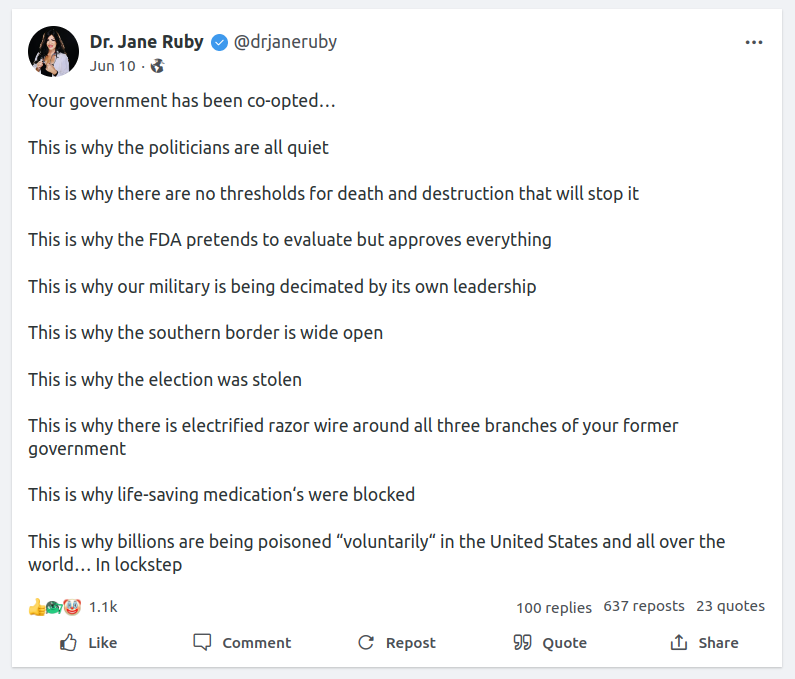Click the Dr. Jane Ruby display name
795x679 pixels.
pos(146,42)
